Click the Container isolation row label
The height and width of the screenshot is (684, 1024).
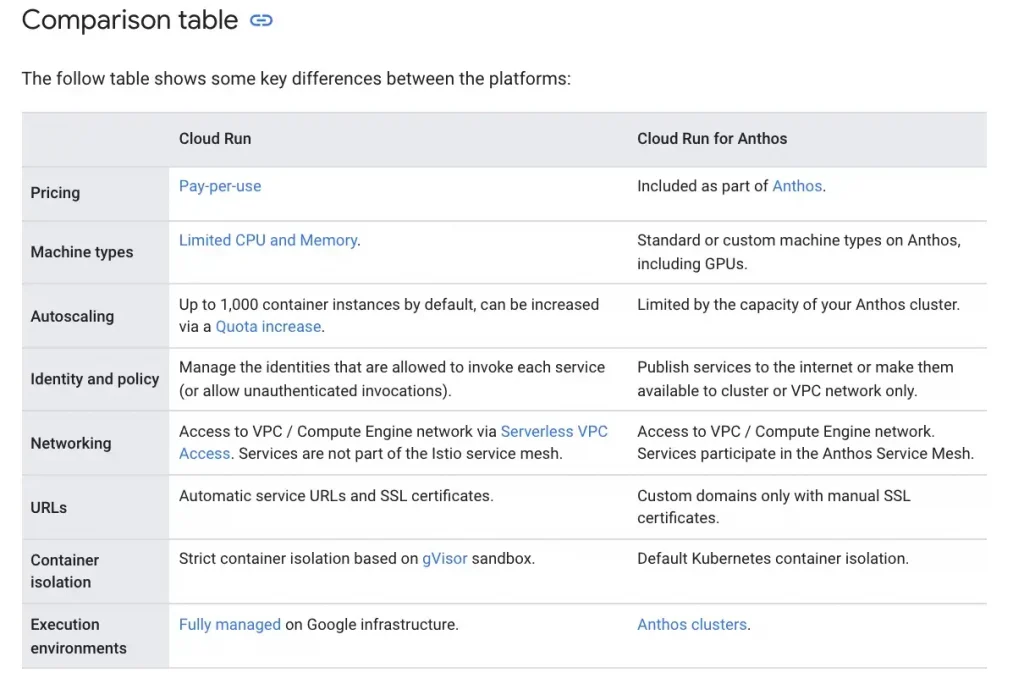click(65, 571)
